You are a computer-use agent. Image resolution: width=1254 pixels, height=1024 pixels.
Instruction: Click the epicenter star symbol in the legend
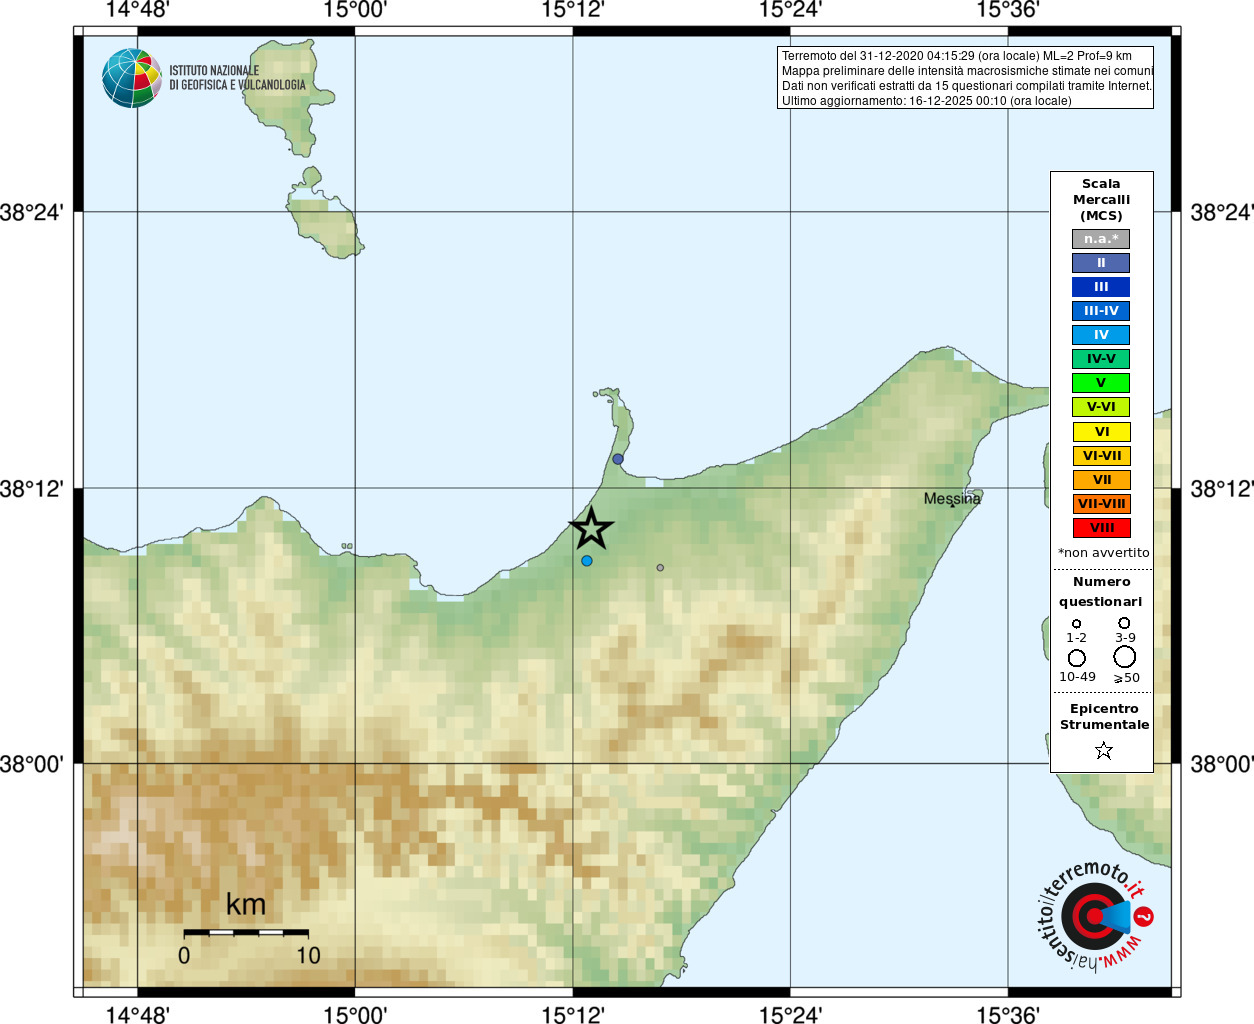(x=1104, y=750)
